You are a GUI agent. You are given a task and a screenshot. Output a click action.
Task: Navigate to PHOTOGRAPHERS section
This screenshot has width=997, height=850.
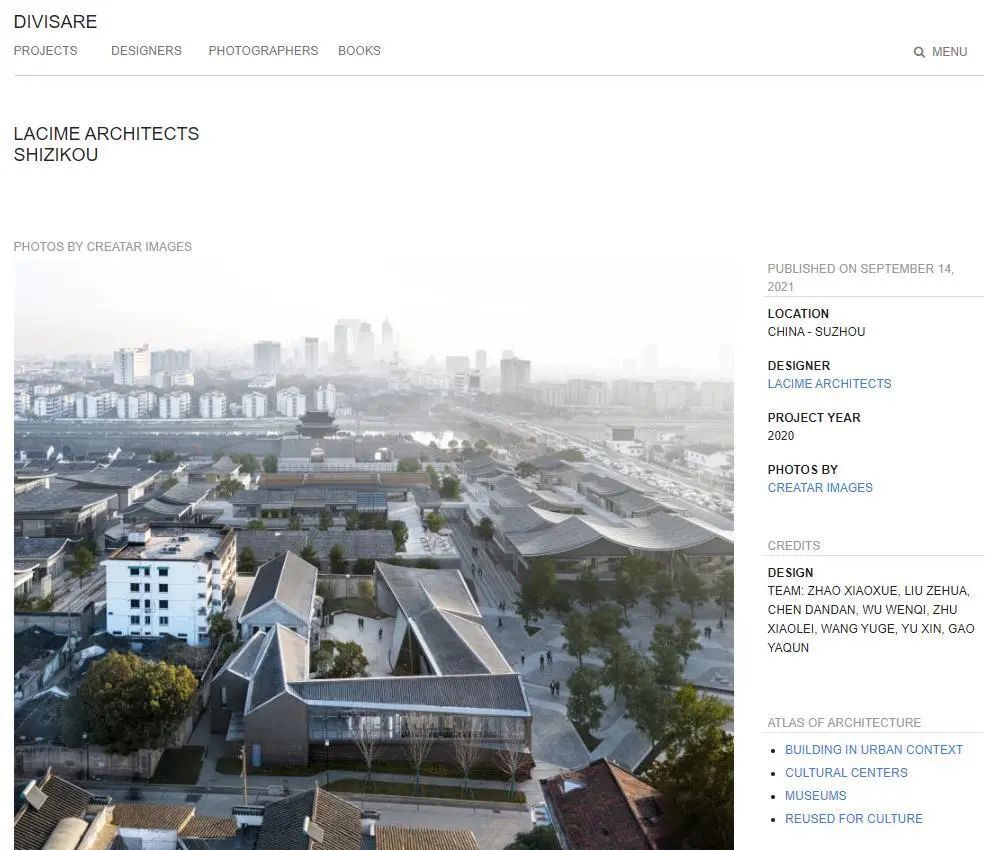tap(263, 51)
